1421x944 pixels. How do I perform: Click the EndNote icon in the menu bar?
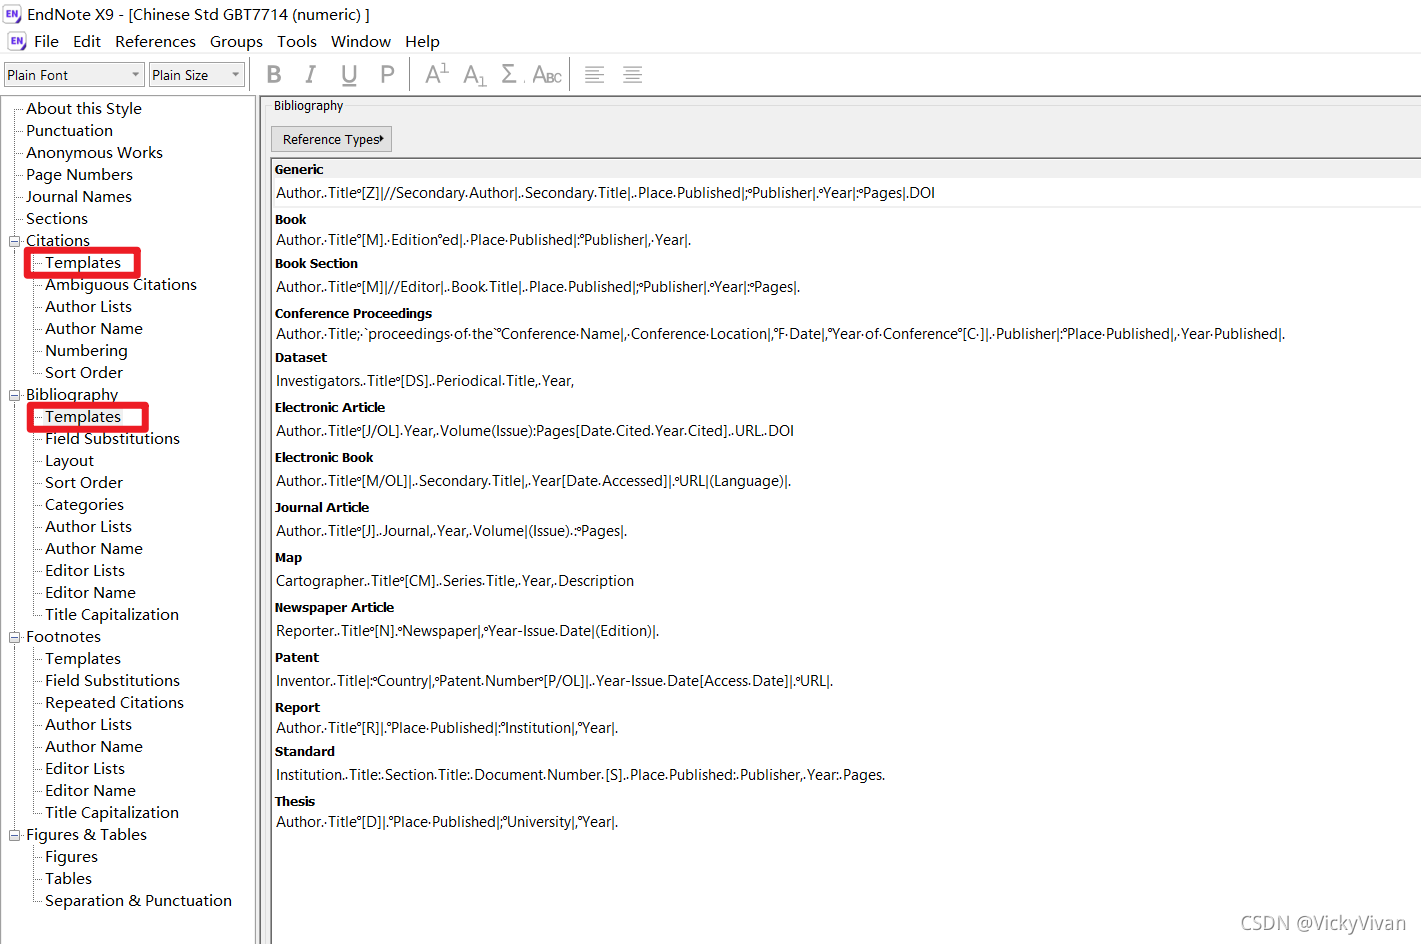pos(17,41)
